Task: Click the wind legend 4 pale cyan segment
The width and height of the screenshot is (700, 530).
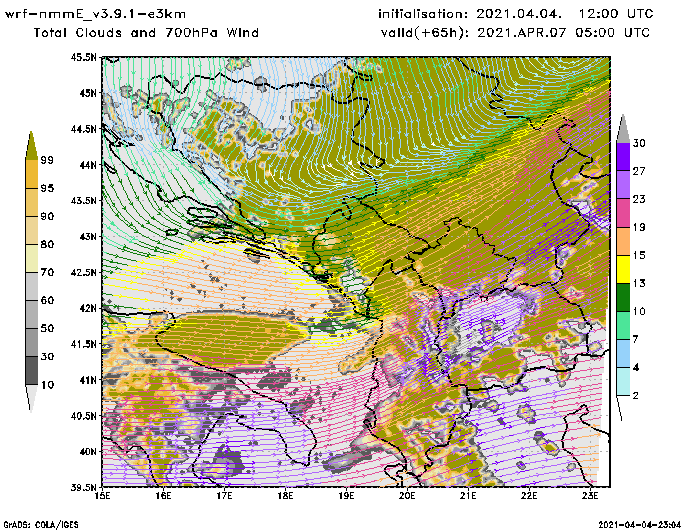Action: 623,381
